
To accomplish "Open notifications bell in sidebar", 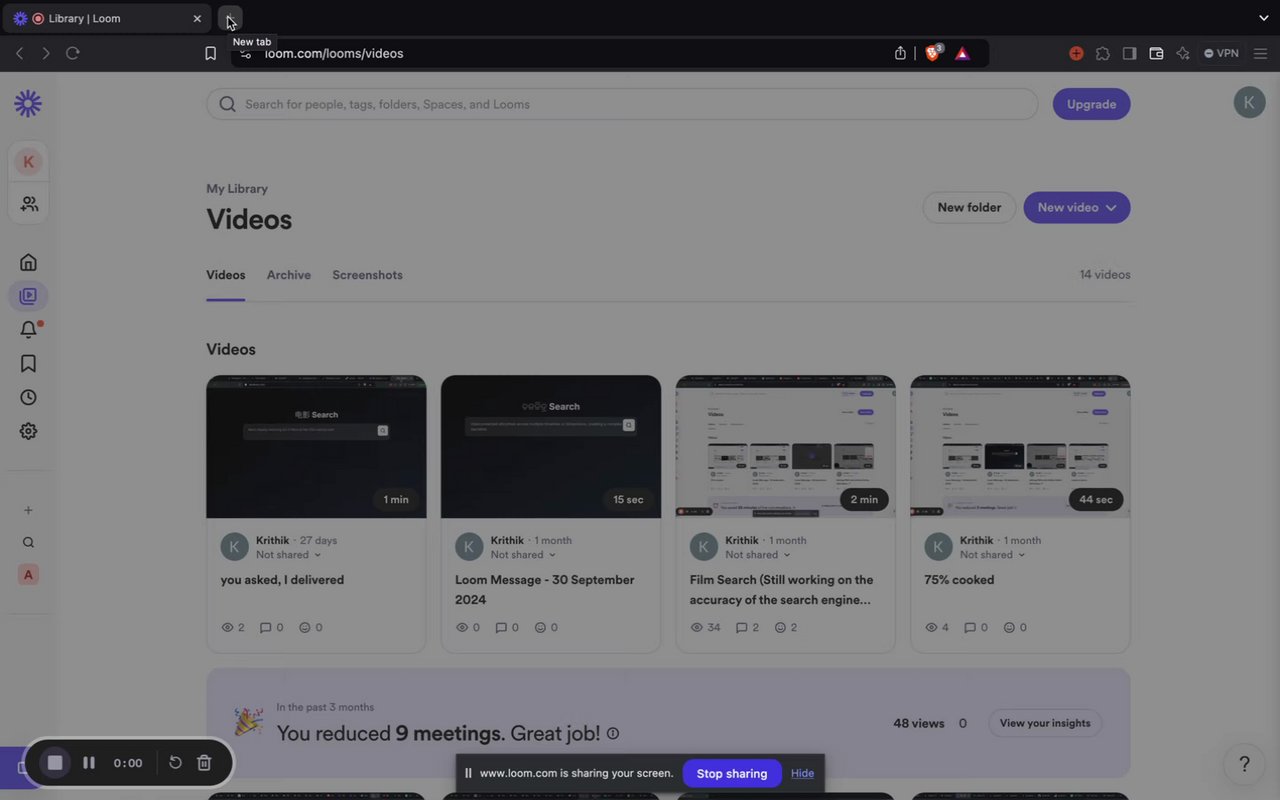I will click(29, 329).
